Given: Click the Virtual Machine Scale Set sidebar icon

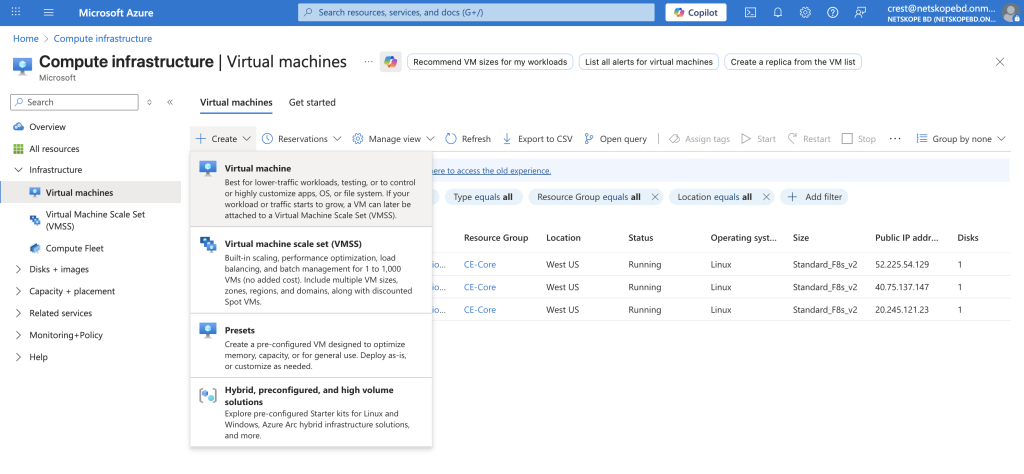Looking at the screenshot, I should (x=35, y=220).
